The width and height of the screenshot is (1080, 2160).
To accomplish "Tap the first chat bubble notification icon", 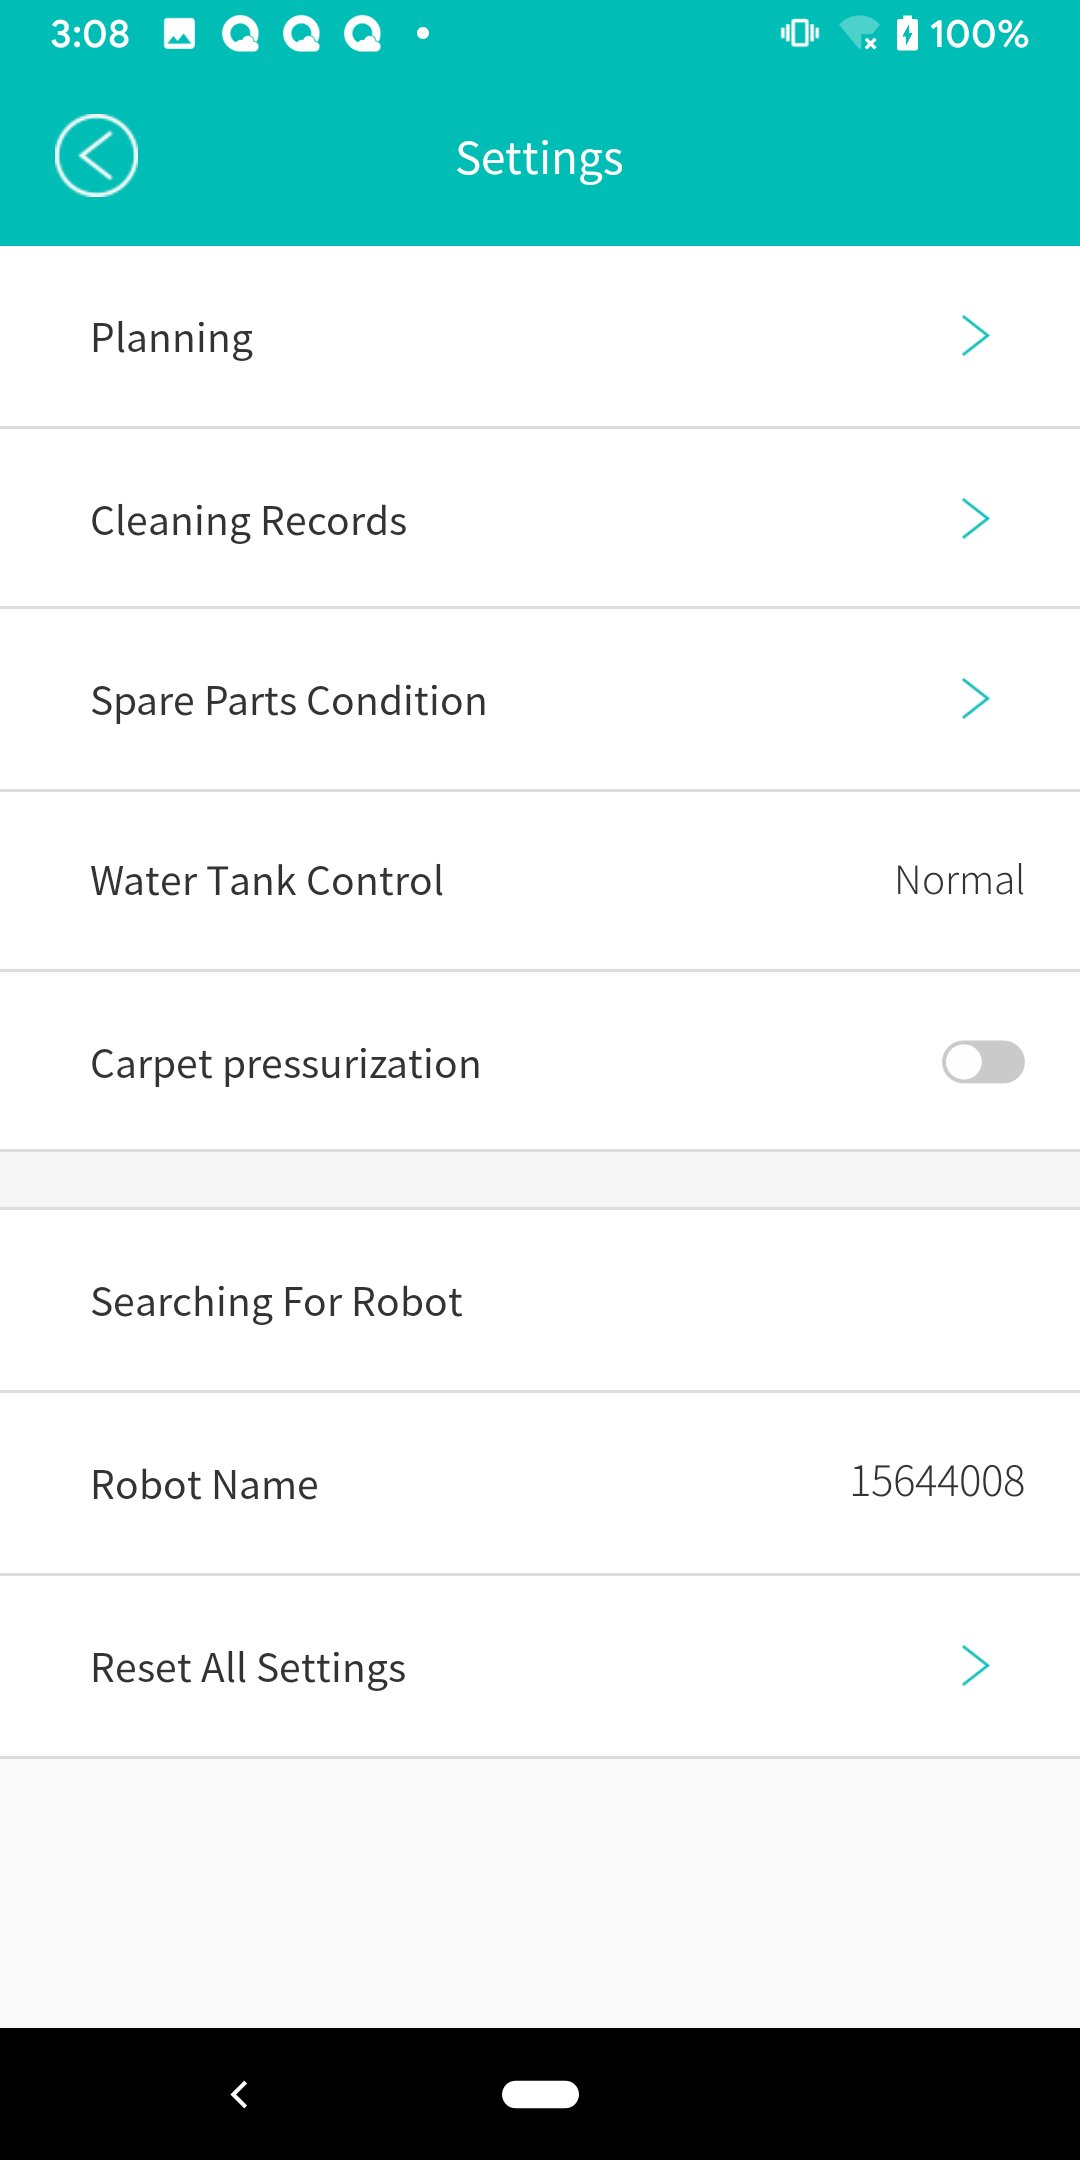I will pos(240,34).
